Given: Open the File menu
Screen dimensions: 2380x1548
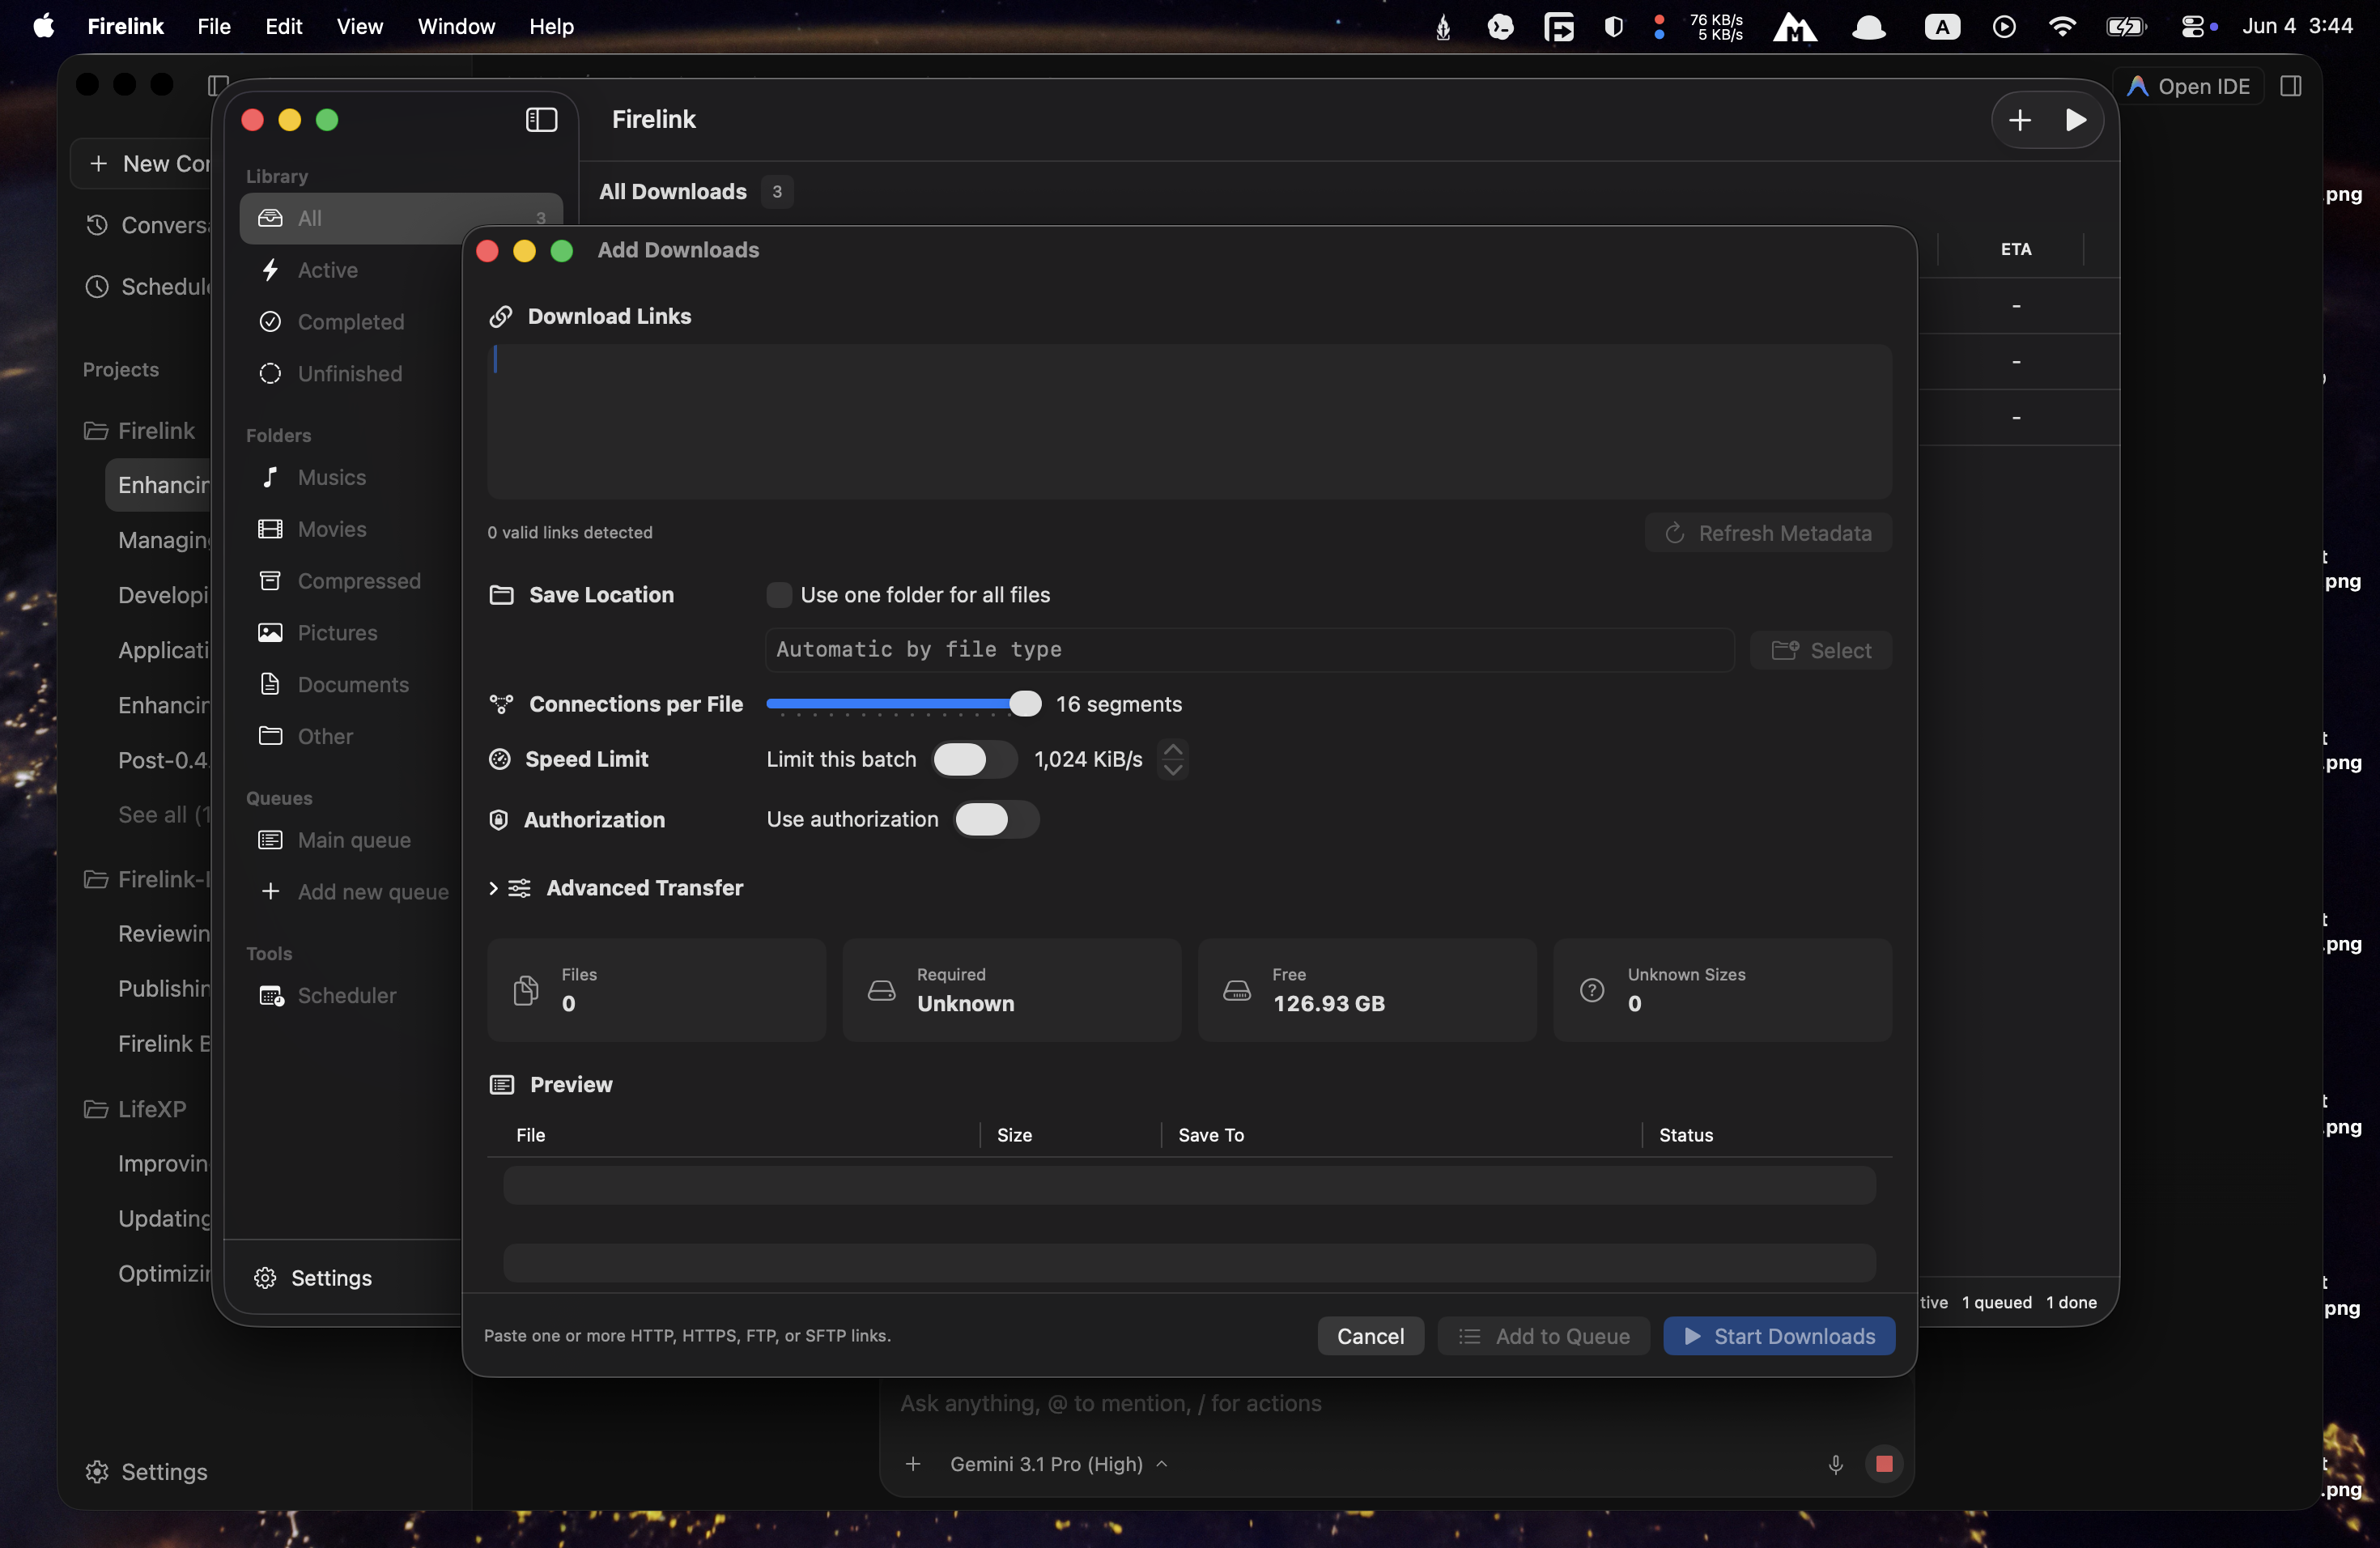Looking at the screenshot, I should pyautogui.click(x=214, y=26).
